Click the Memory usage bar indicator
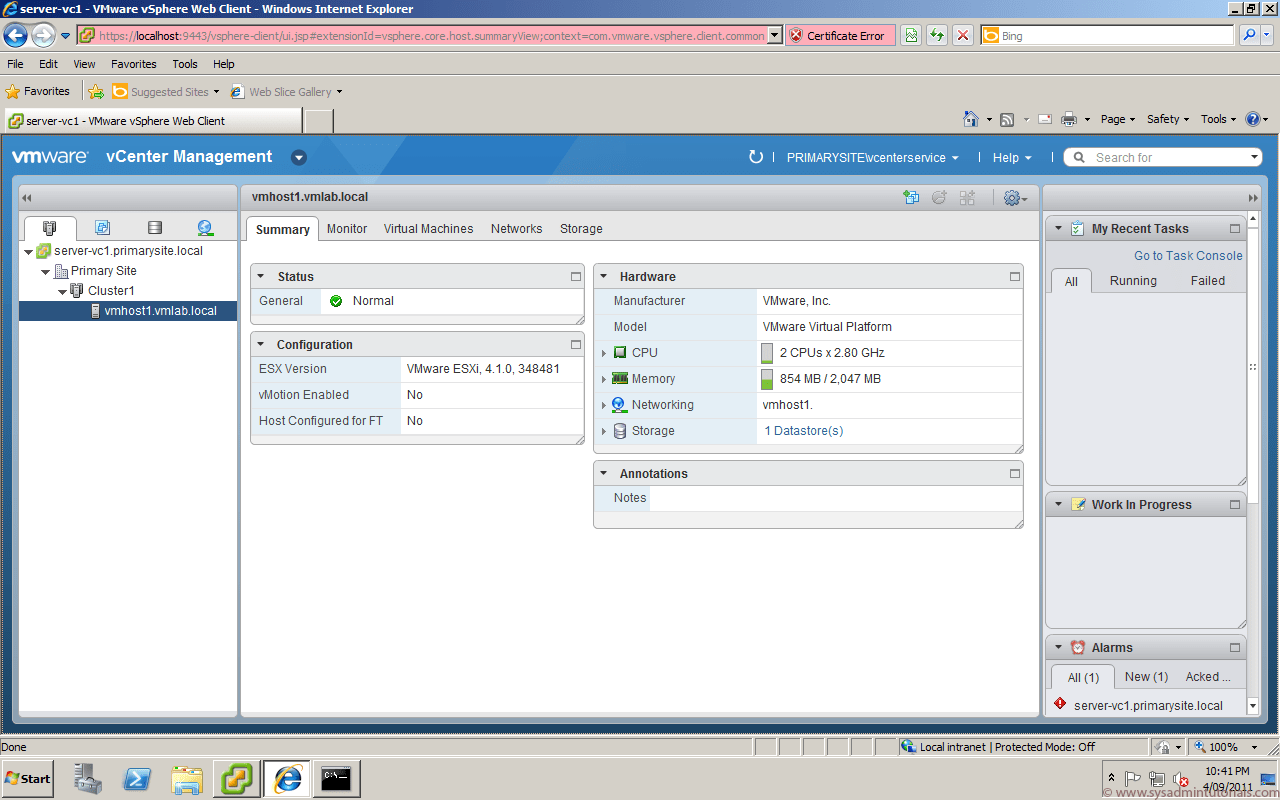The height and width of the screenshot is (800, 1280). pyautogui.click(x=766, y=378)
